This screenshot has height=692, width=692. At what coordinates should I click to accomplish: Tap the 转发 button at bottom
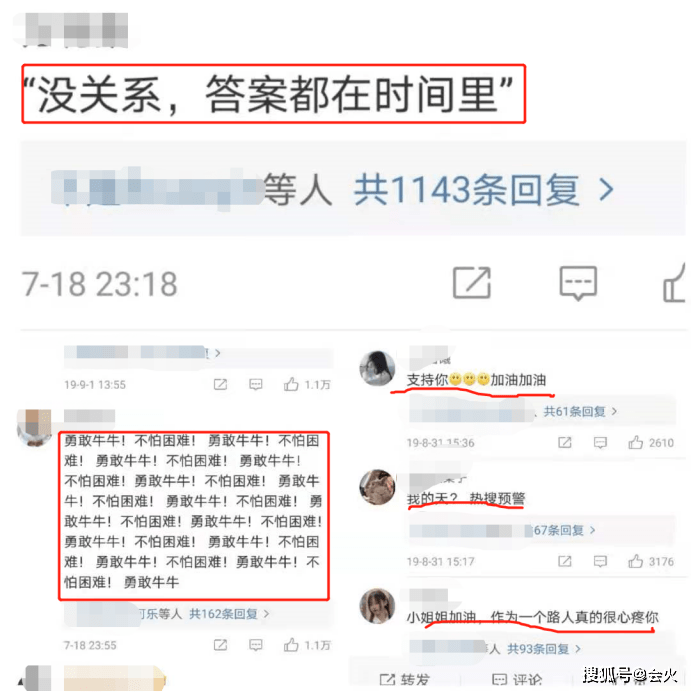tap(404, 680)
